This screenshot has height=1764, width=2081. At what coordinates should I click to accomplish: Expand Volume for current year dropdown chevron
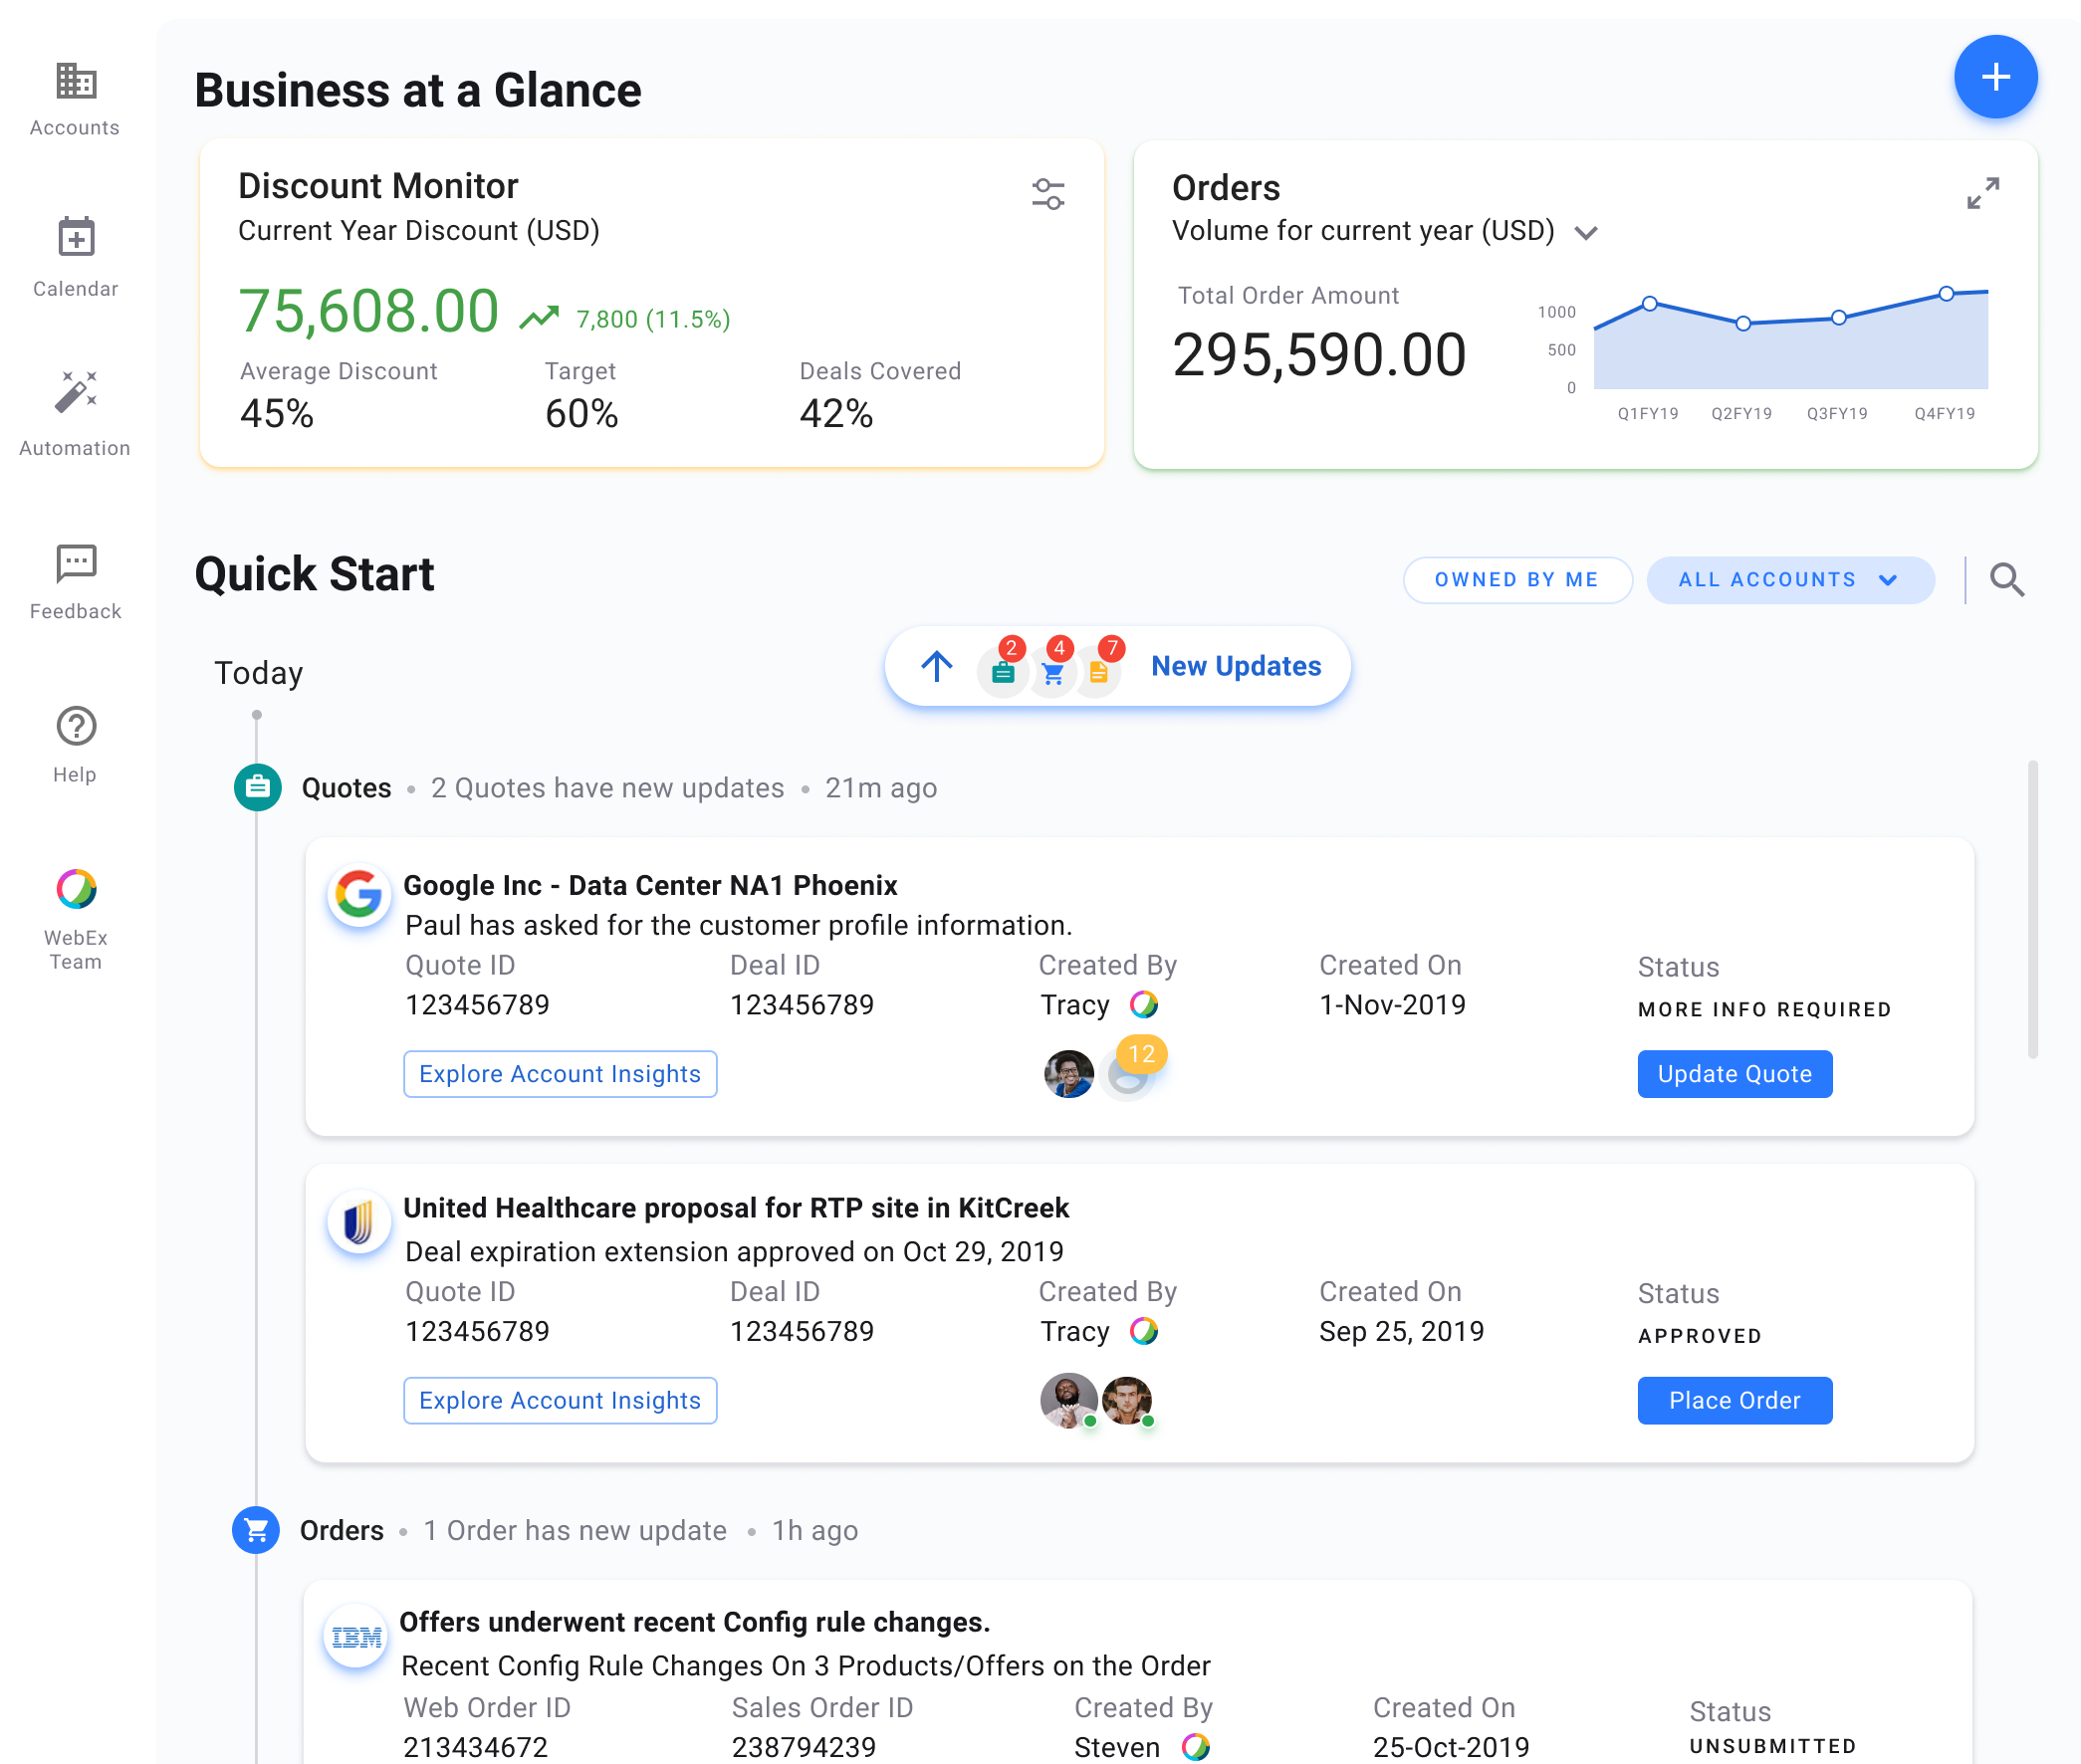point(1585,233)
